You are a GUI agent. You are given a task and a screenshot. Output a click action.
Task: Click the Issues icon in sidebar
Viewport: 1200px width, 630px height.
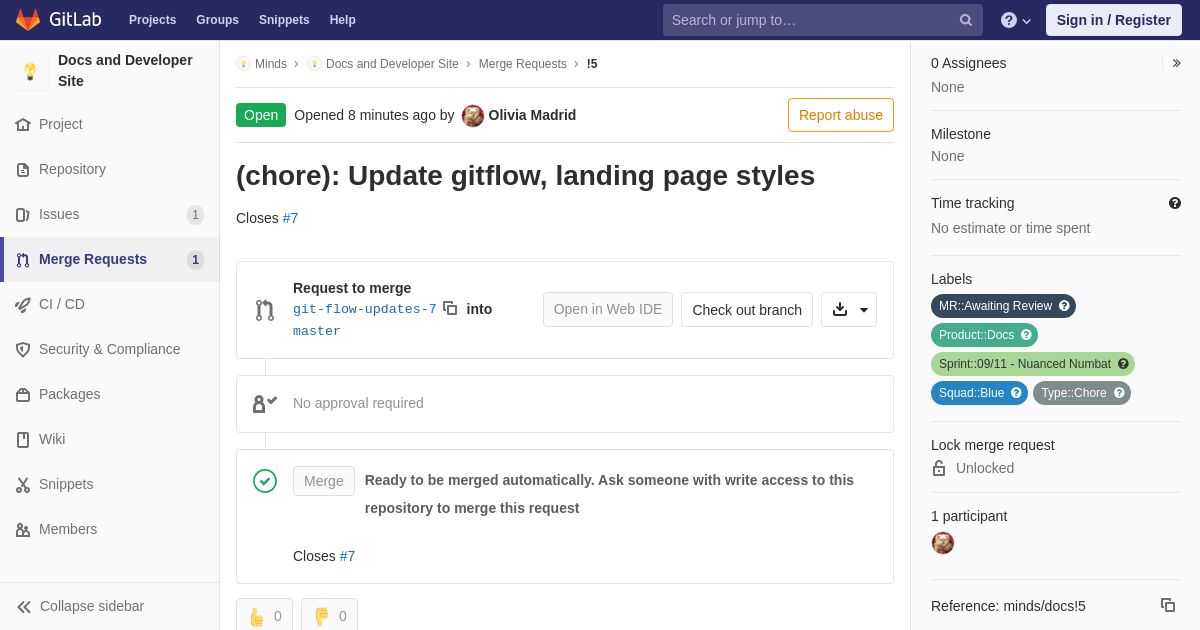click(23, 215)
